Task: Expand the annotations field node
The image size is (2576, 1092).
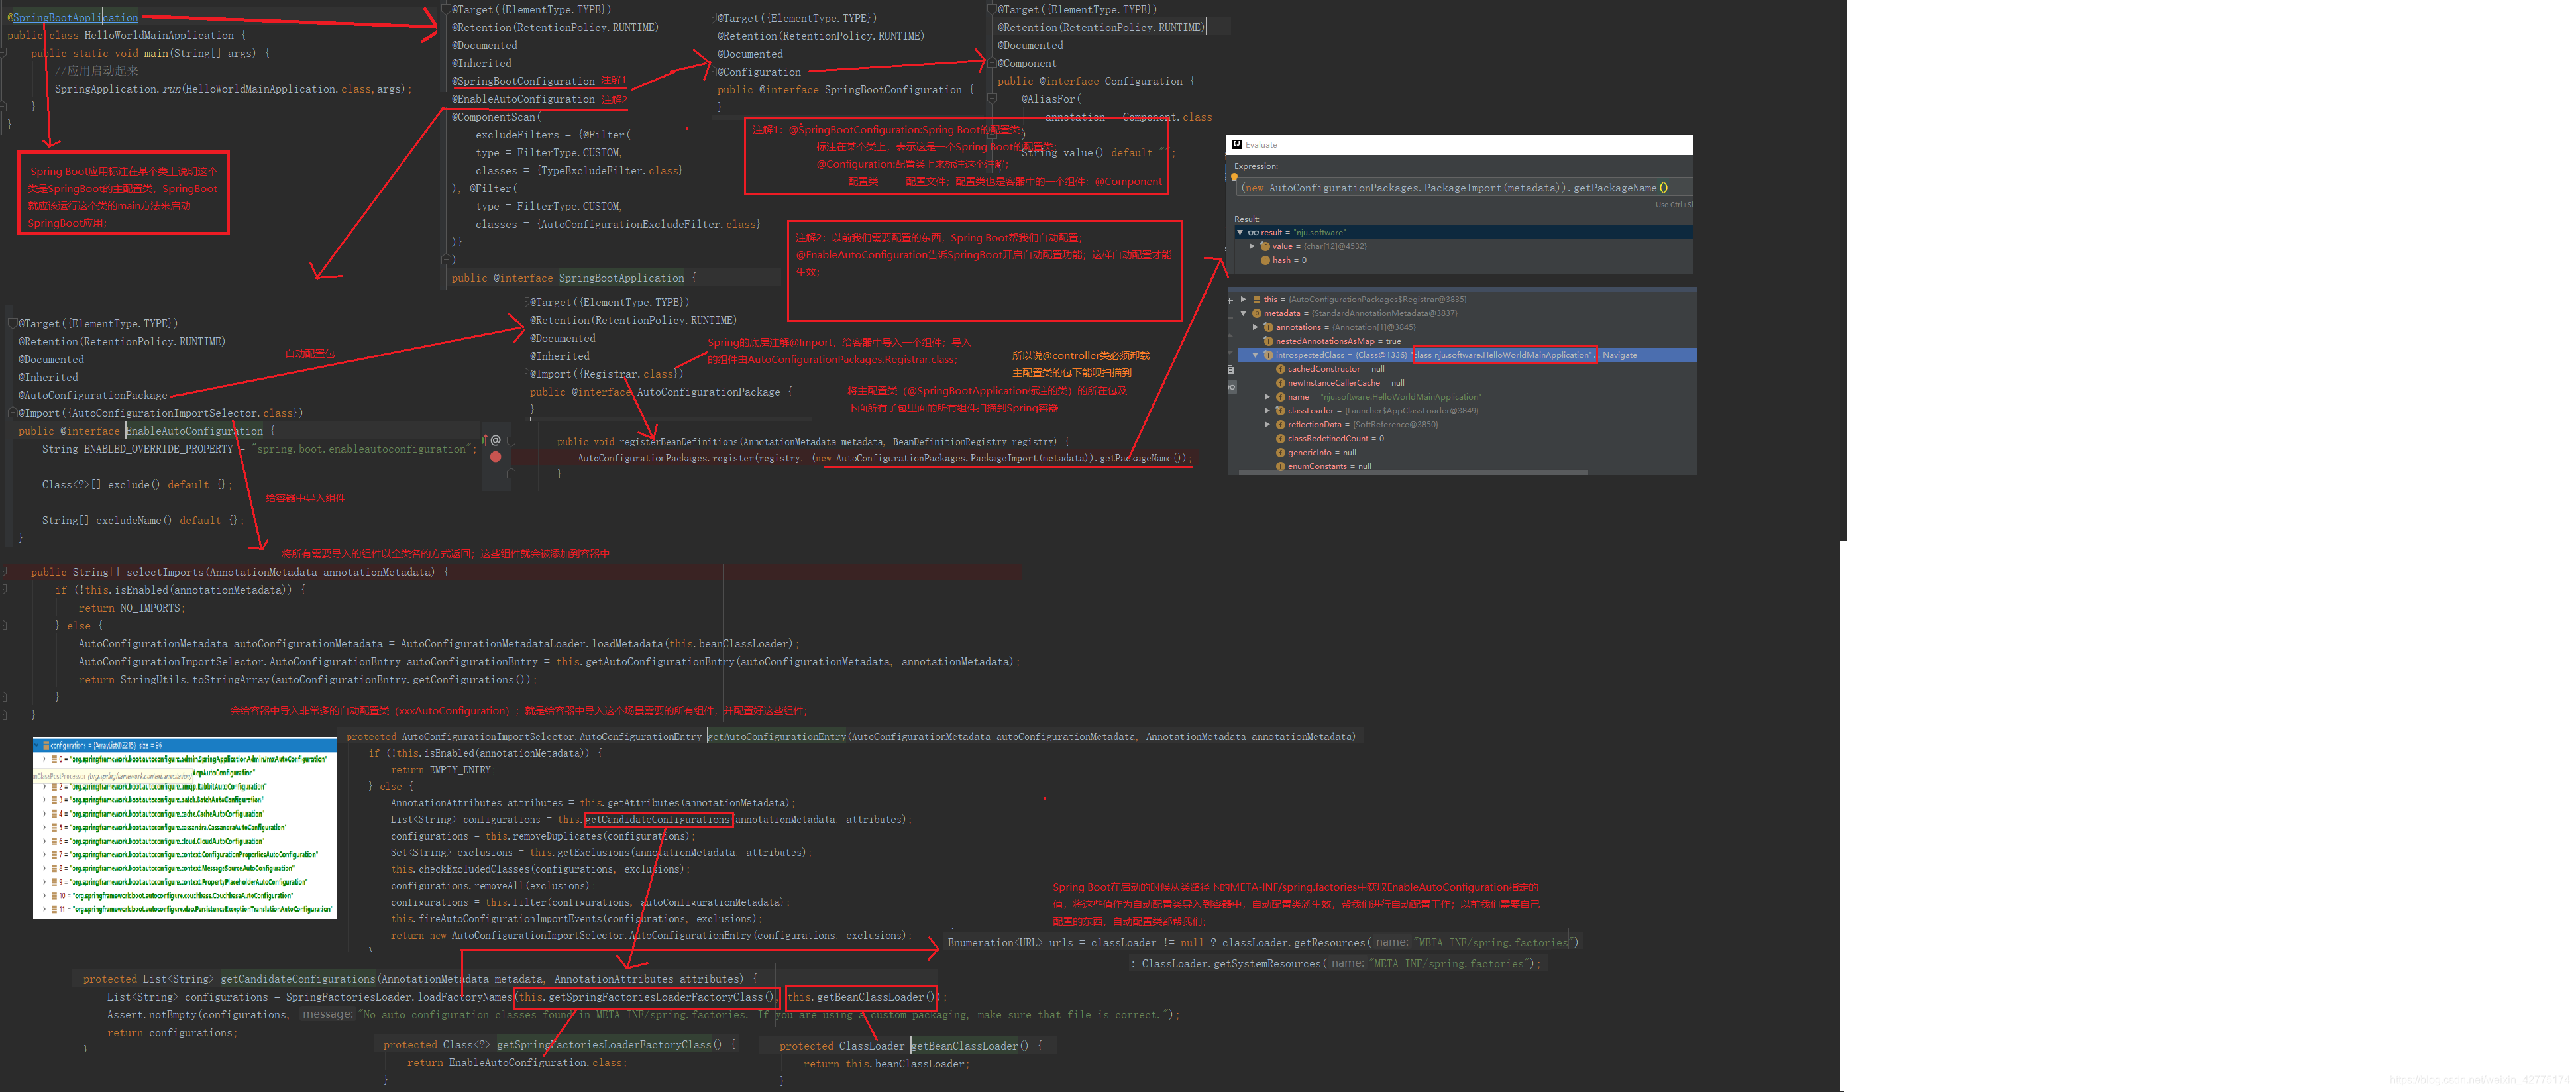Action: pyautogui.click(x=1255, y=327)
